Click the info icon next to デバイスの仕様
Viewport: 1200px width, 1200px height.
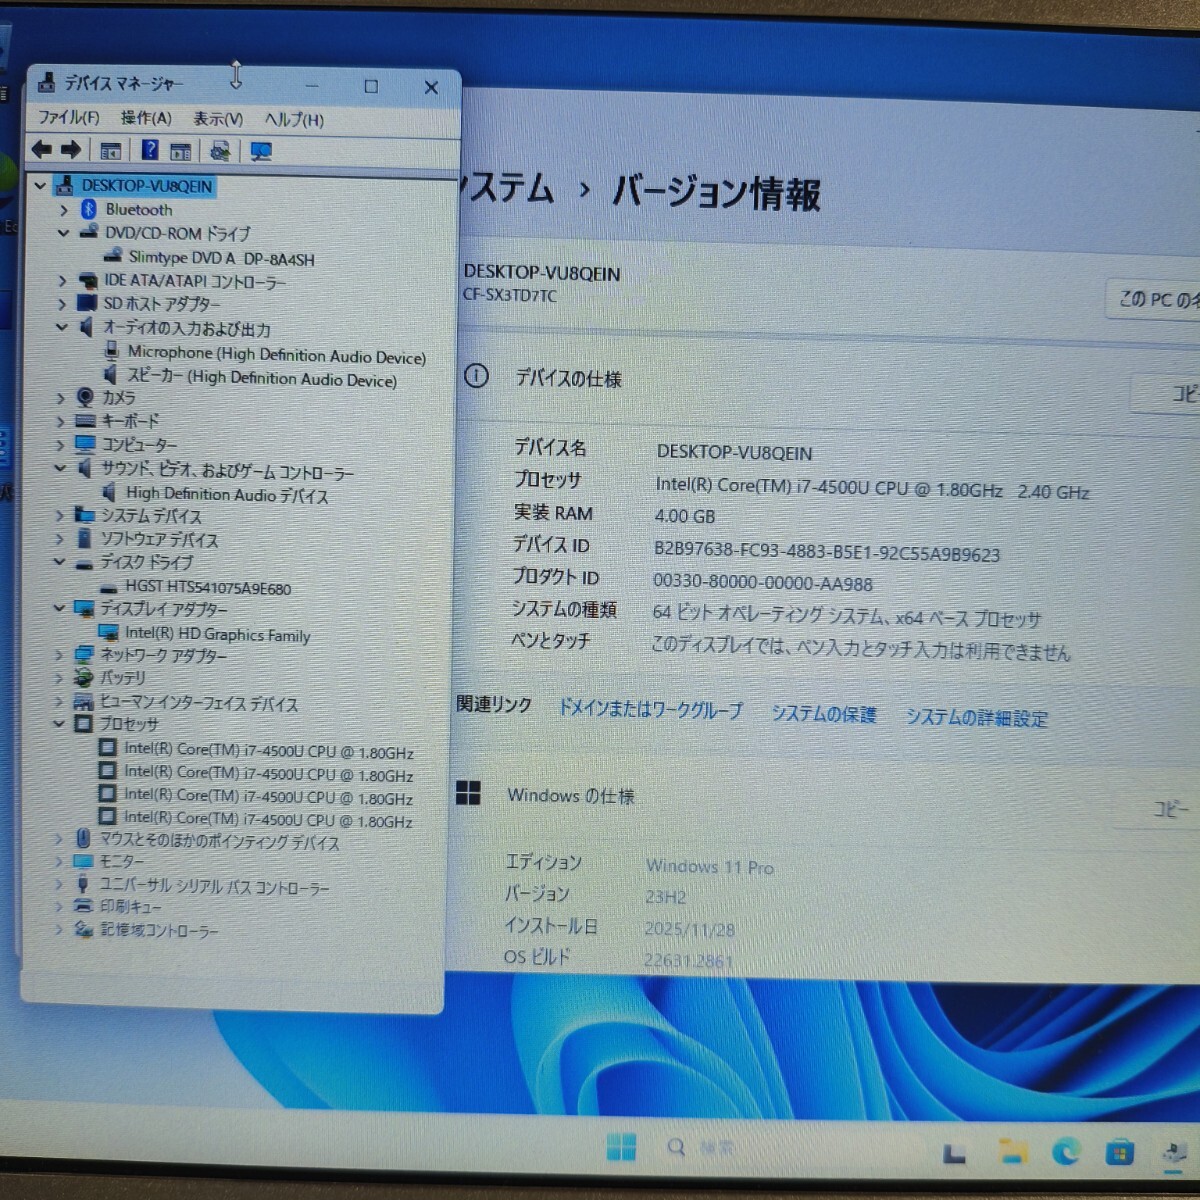tap(477, 376)
